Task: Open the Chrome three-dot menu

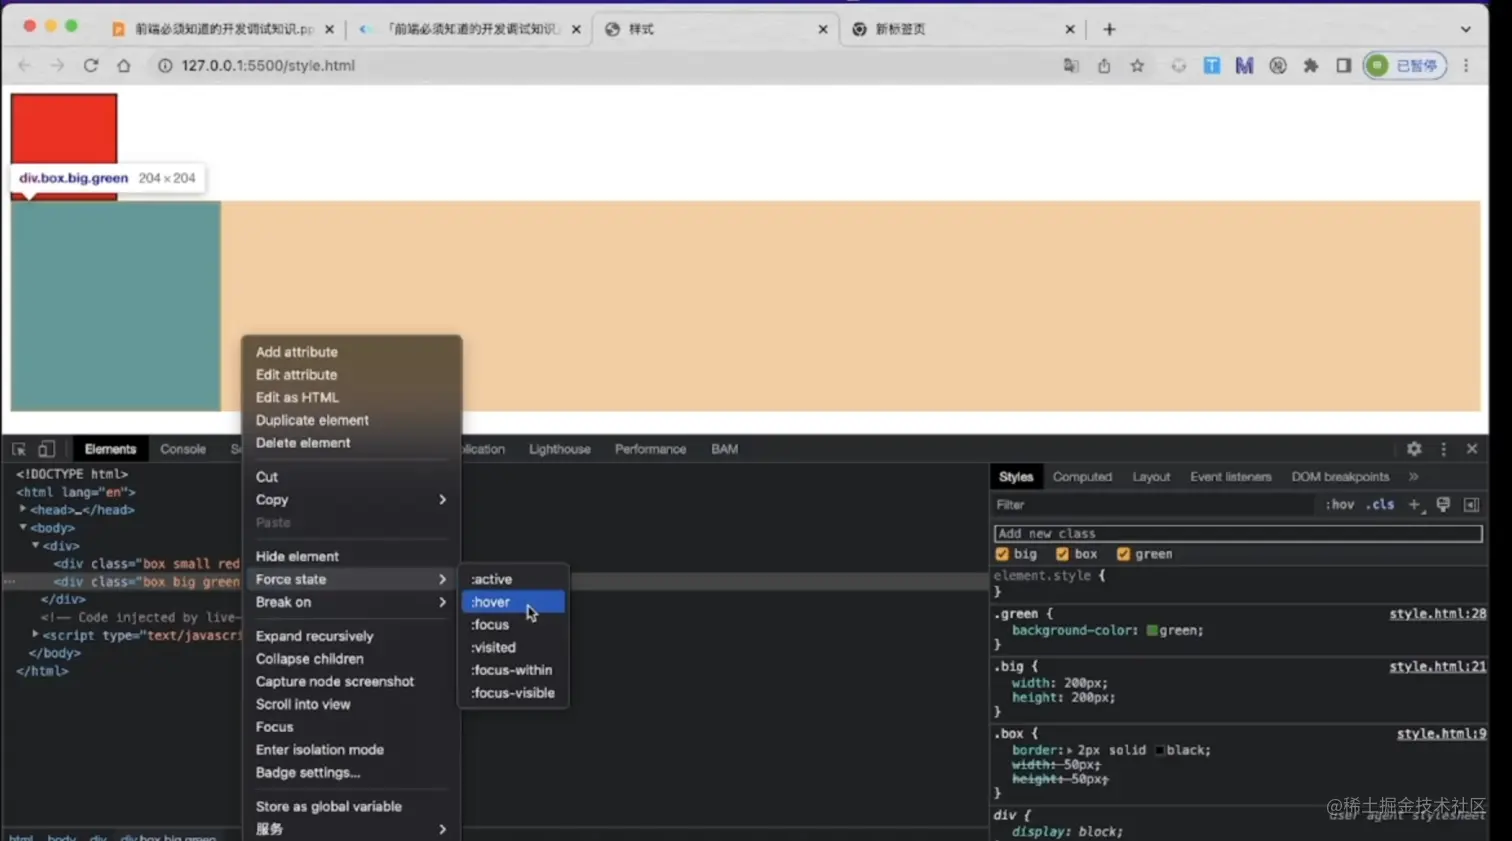Action: point(1466,66)
